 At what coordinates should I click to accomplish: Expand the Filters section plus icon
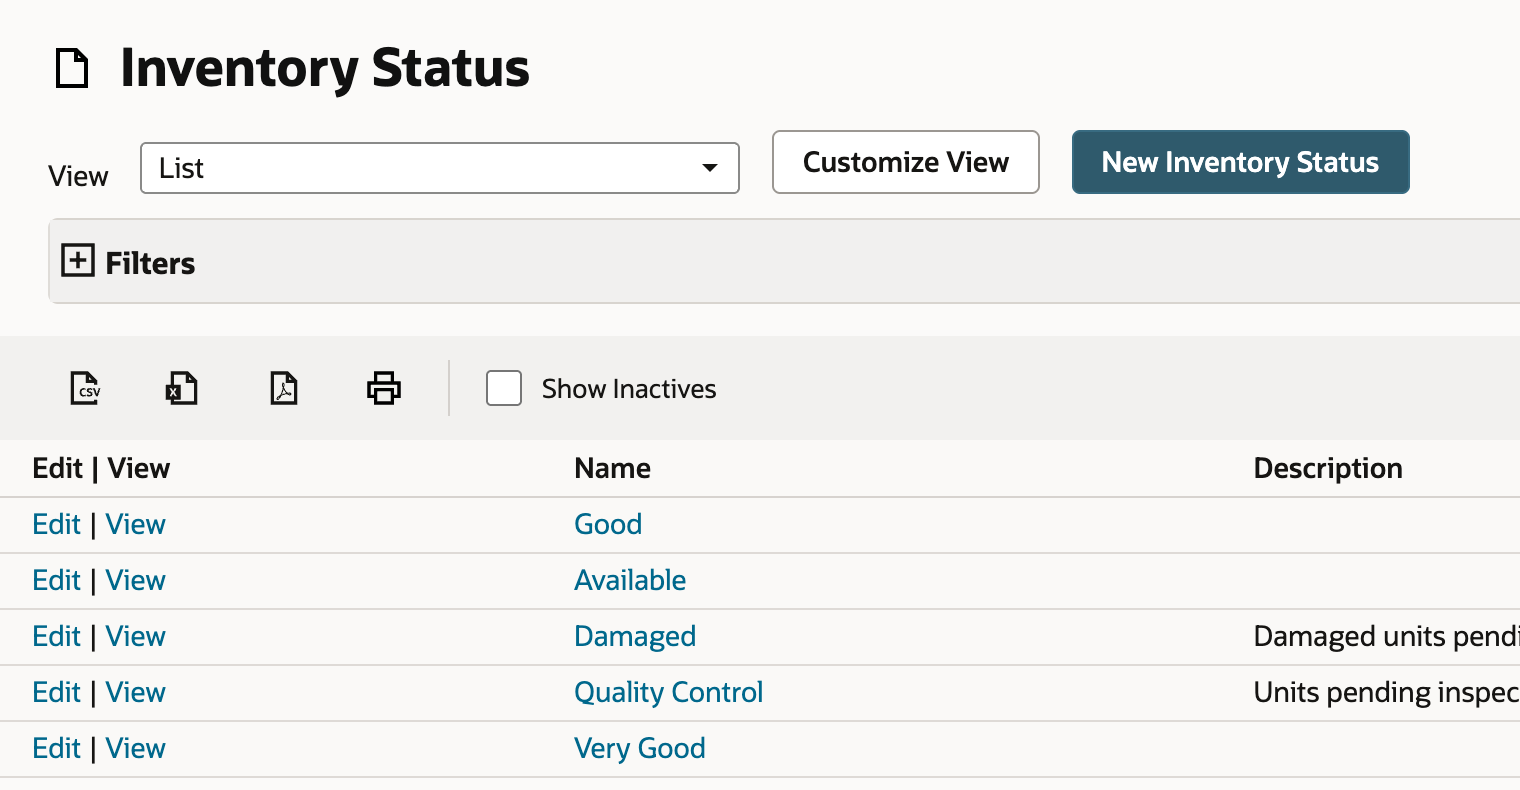tap(78, 261)
